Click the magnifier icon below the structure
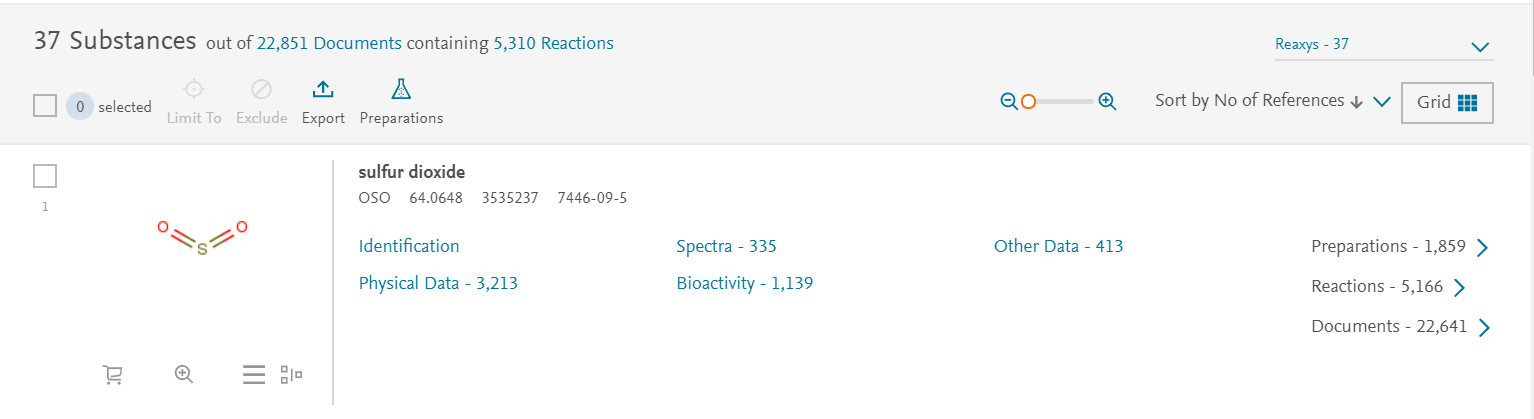 183,374
